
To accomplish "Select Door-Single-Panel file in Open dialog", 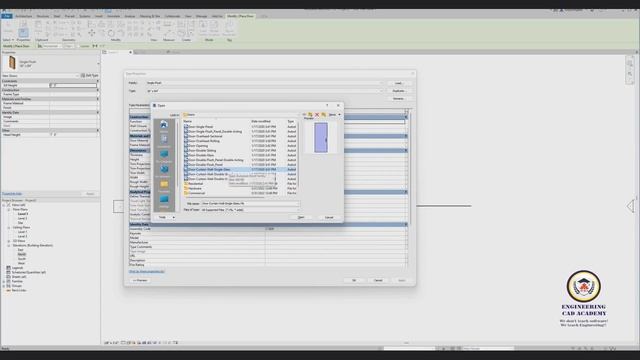I will 201,127.
